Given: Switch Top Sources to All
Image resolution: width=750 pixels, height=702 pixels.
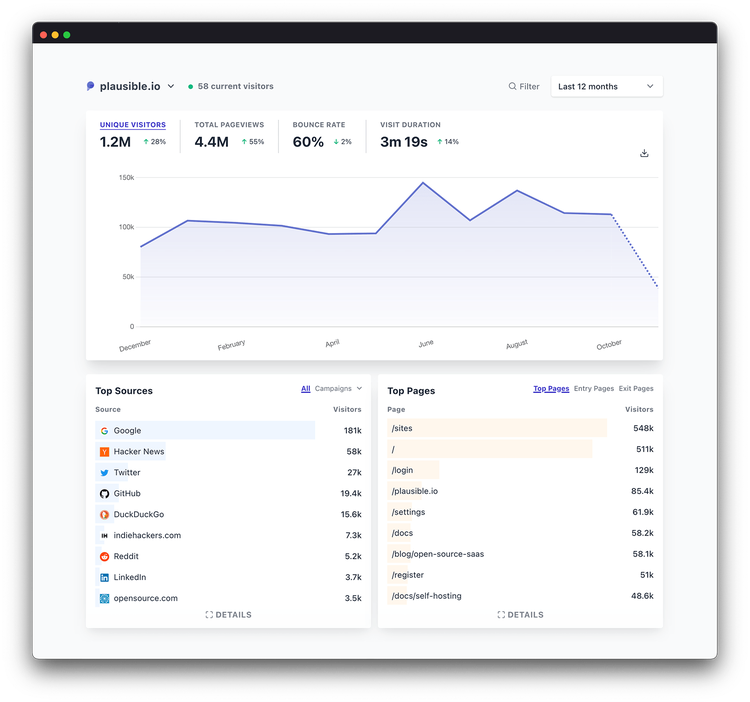Looking at the screenshot, I should (x=306, y=389).
